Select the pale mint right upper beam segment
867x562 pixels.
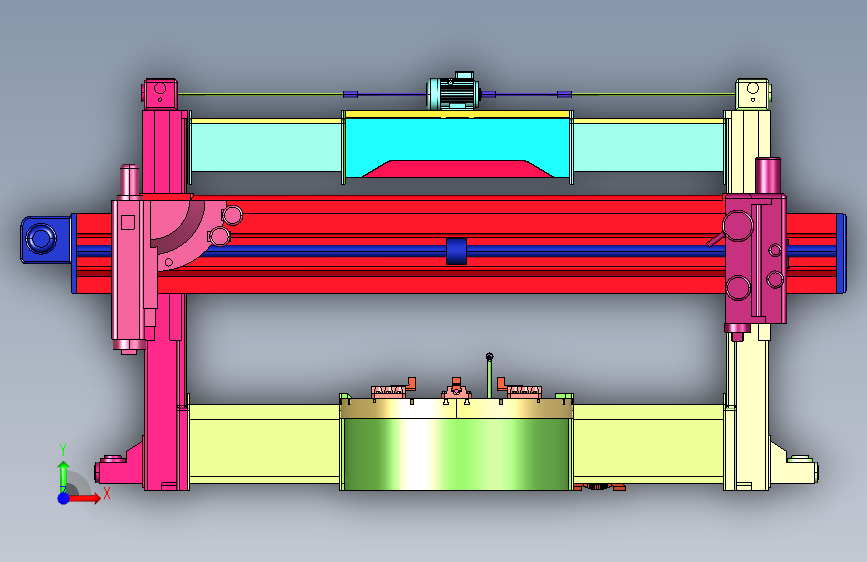(649, 147)
